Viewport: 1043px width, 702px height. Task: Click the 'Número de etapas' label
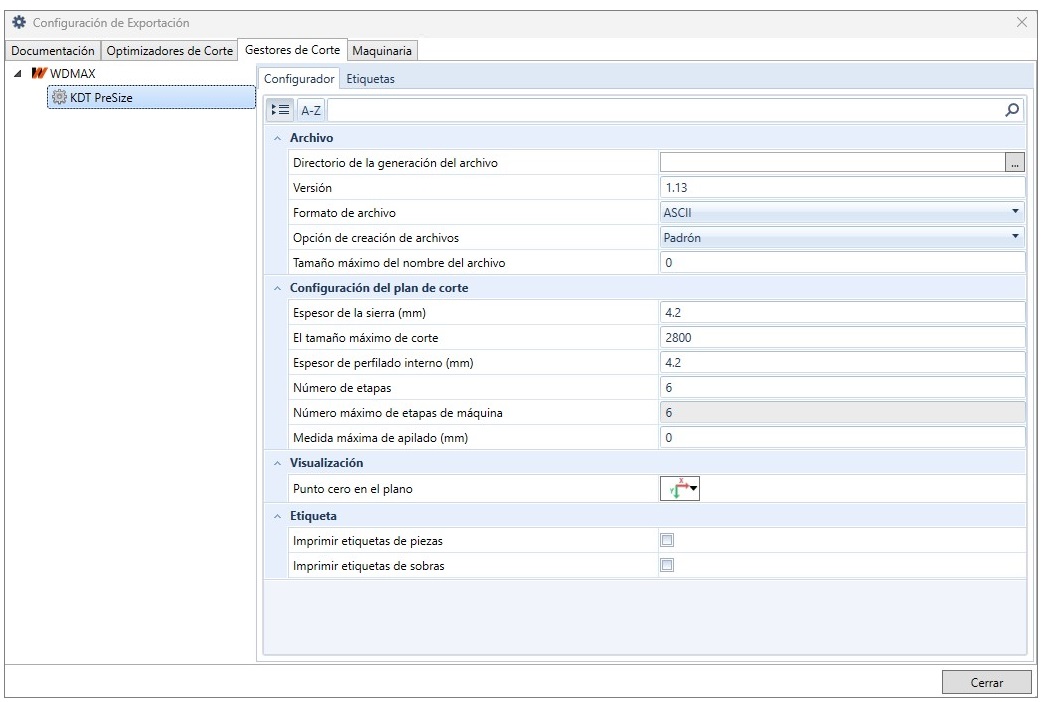point(342,388)
